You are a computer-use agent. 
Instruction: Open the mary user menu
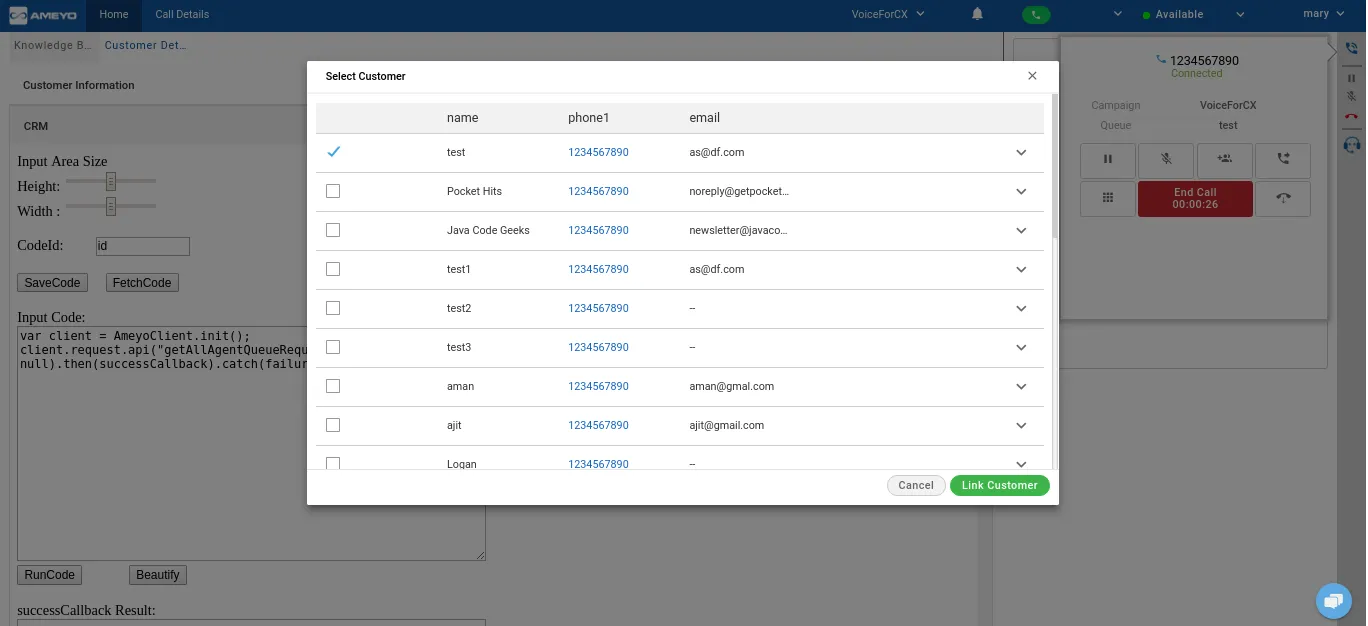pyautogui.click(x=1323, y=14)
